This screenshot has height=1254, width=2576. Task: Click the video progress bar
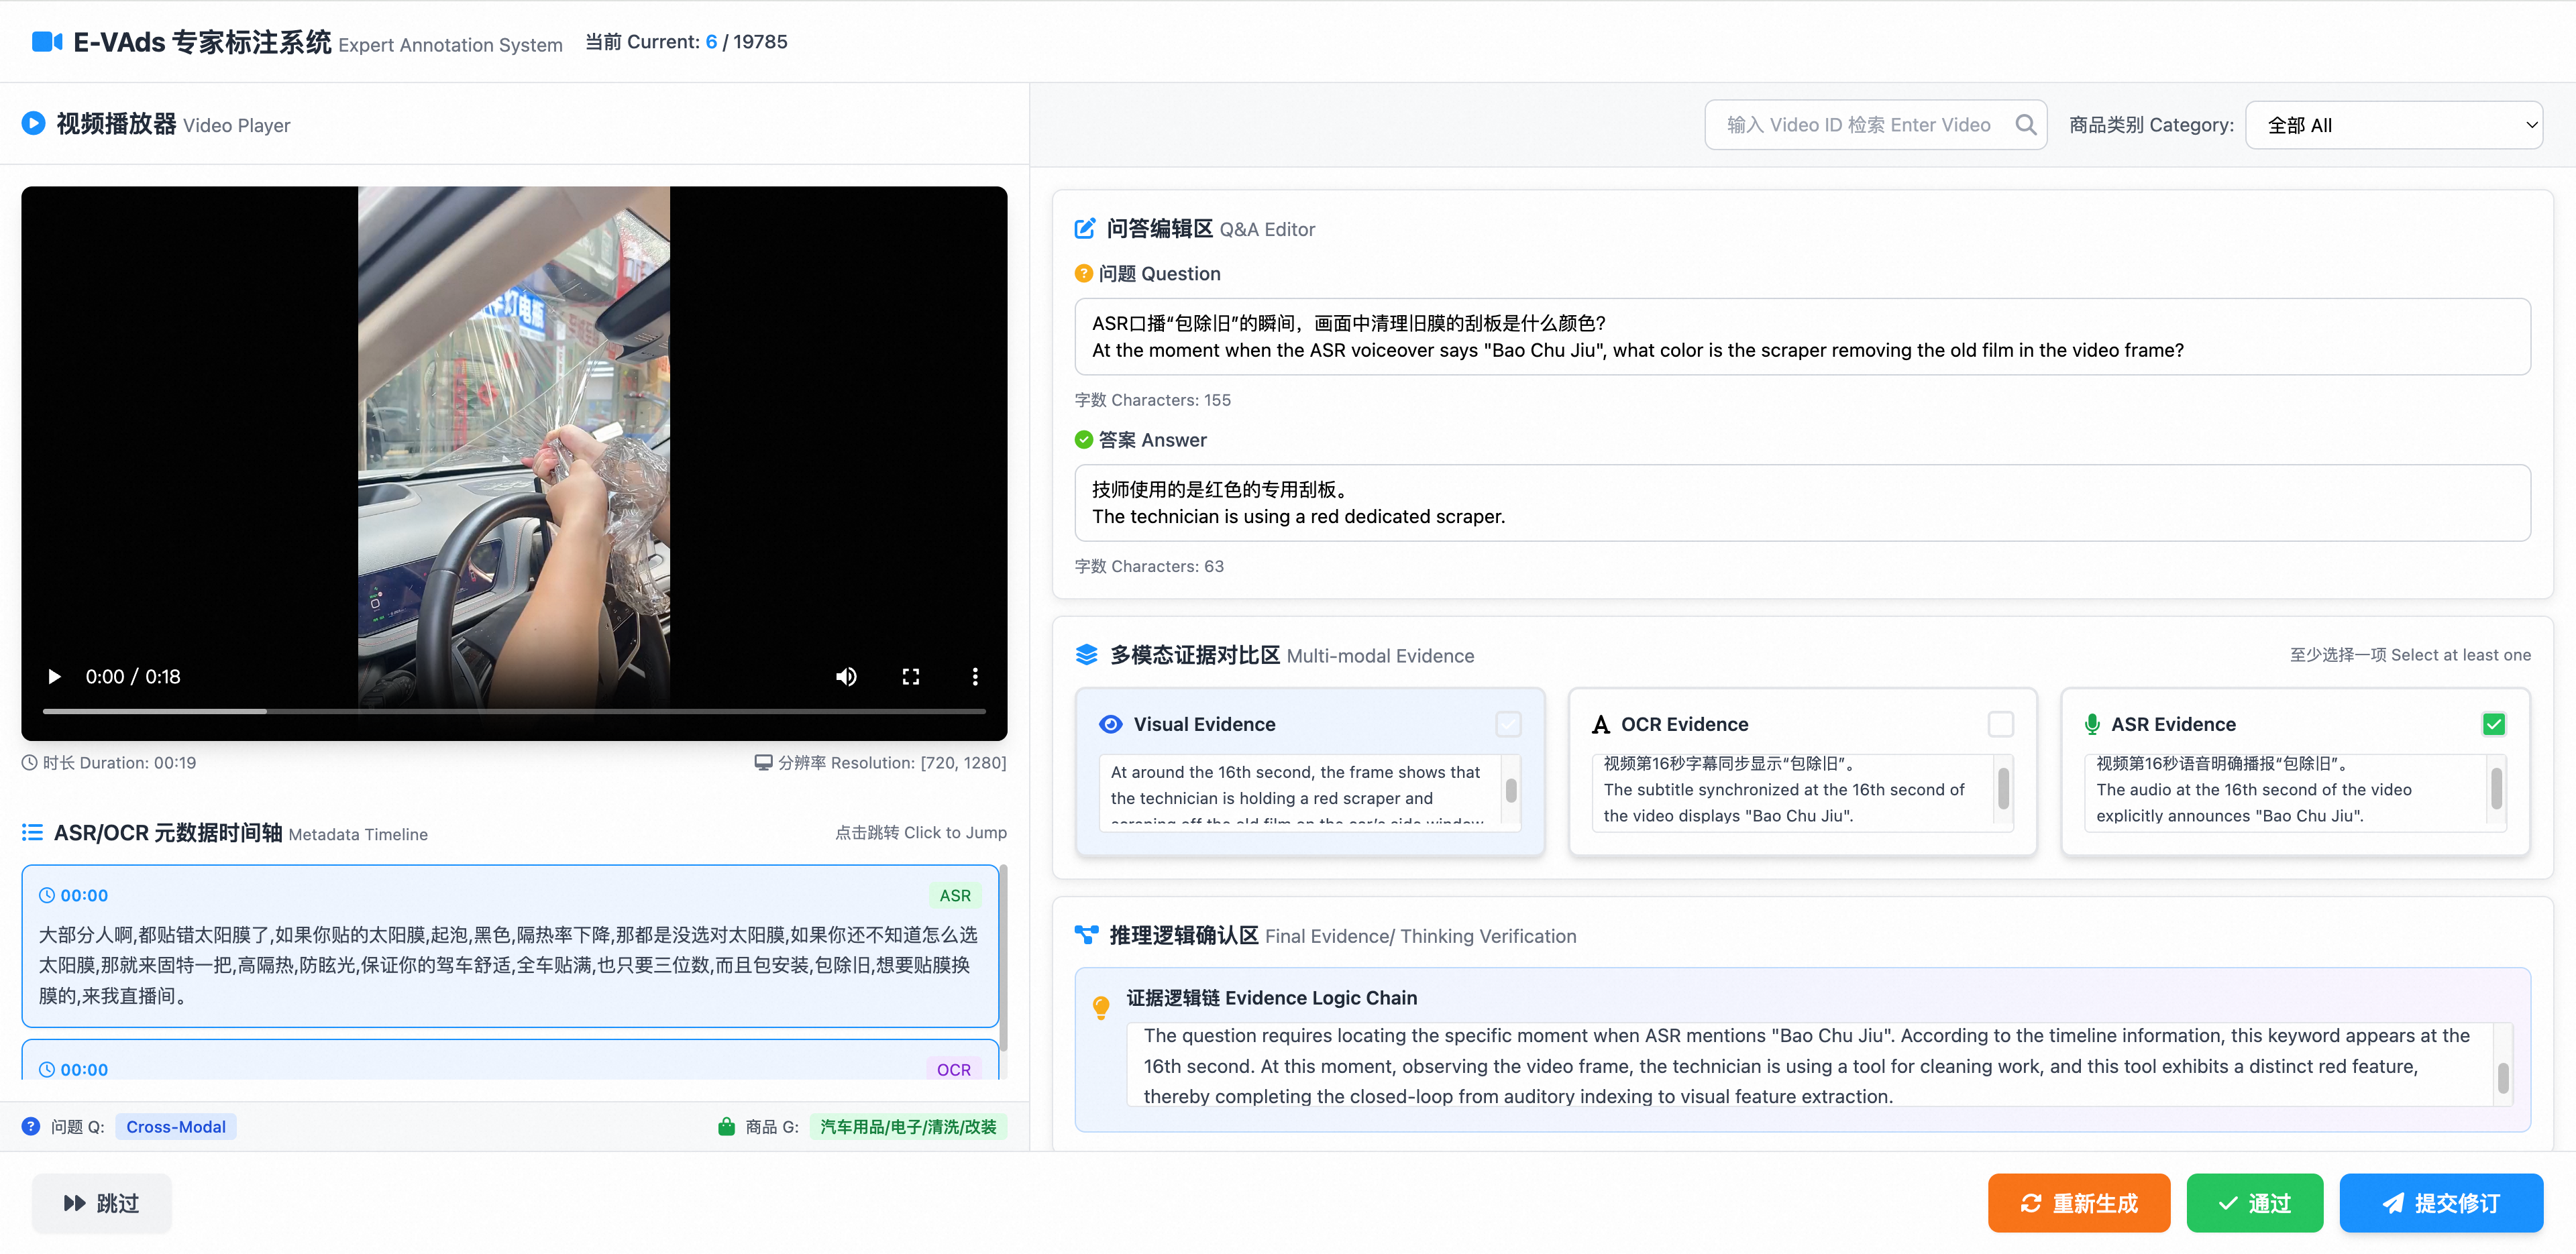(x=514, y=711)
